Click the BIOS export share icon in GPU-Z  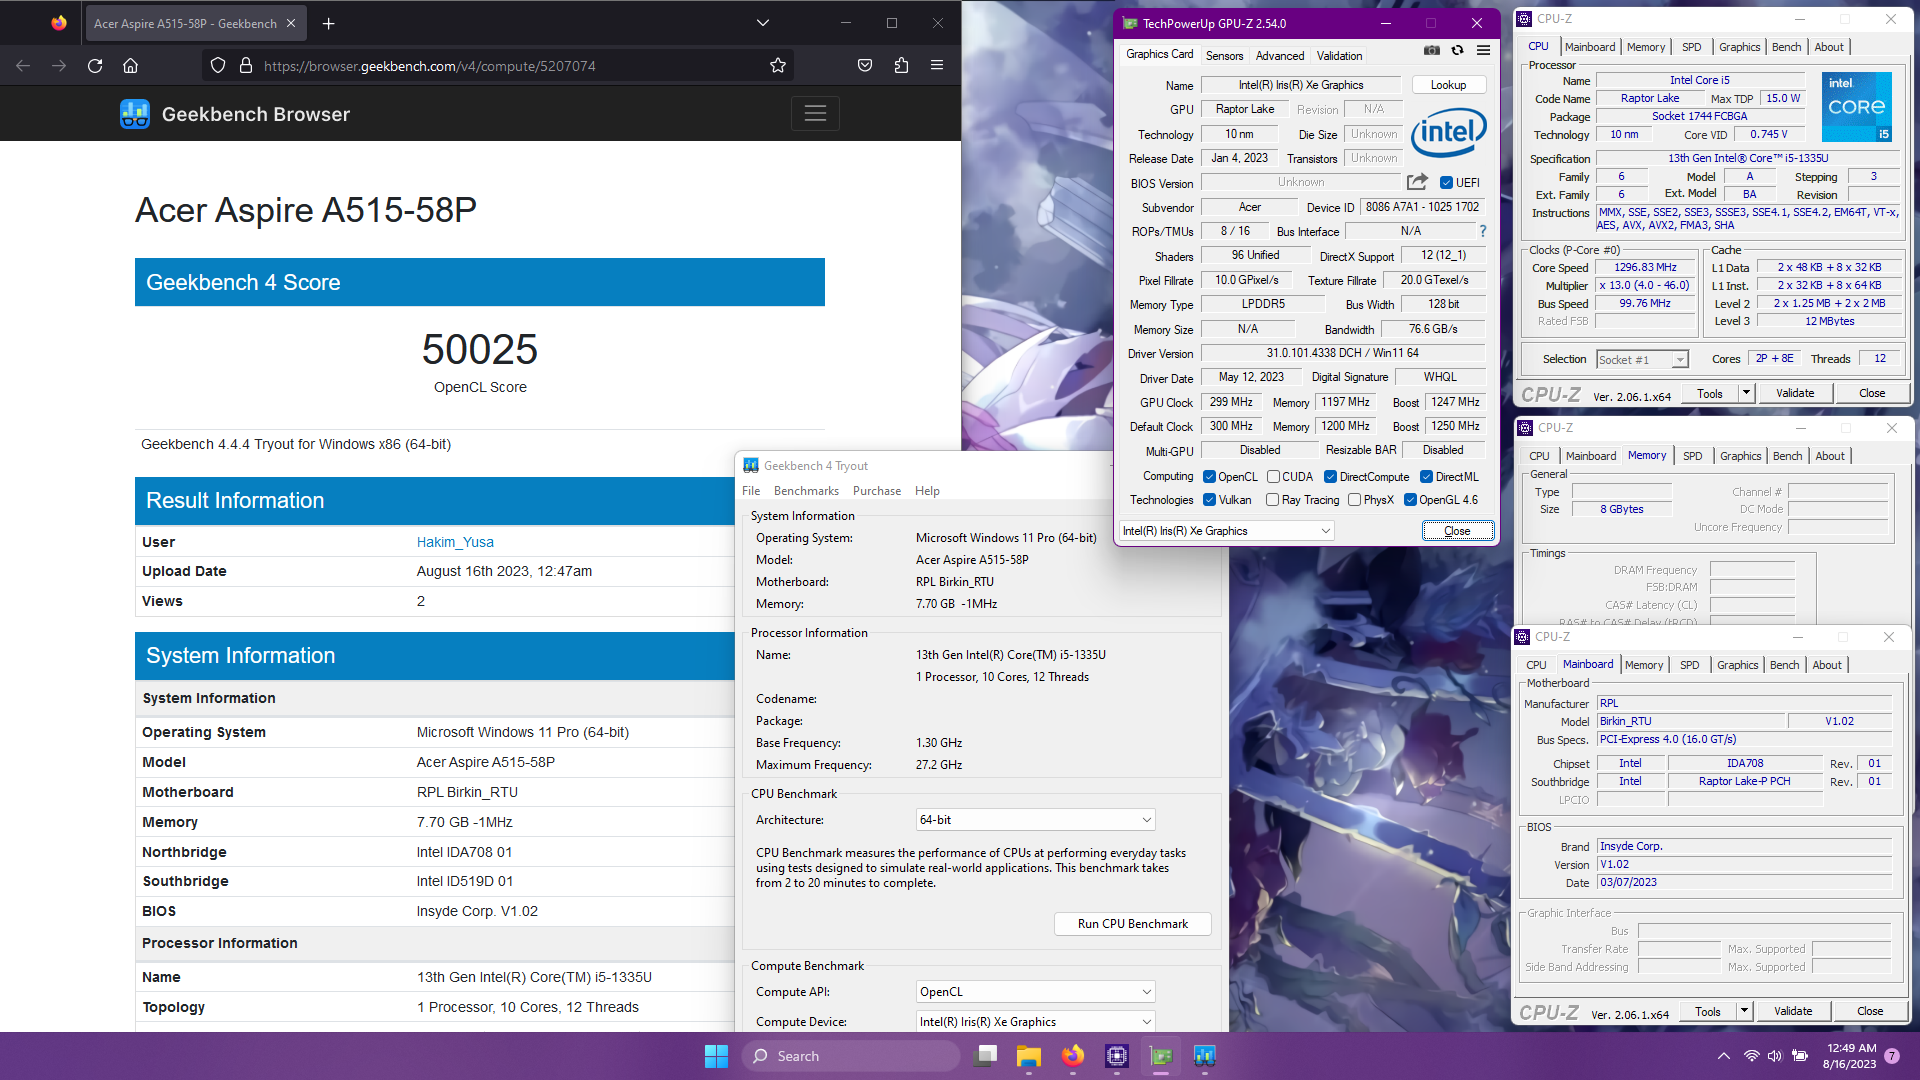[x=1417, y=182]
